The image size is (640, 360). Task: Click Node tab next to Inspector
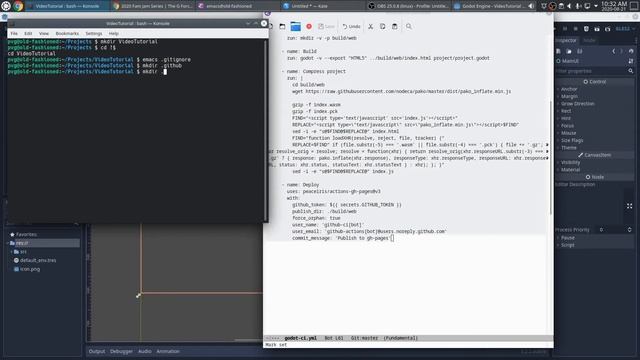(589, 40)
